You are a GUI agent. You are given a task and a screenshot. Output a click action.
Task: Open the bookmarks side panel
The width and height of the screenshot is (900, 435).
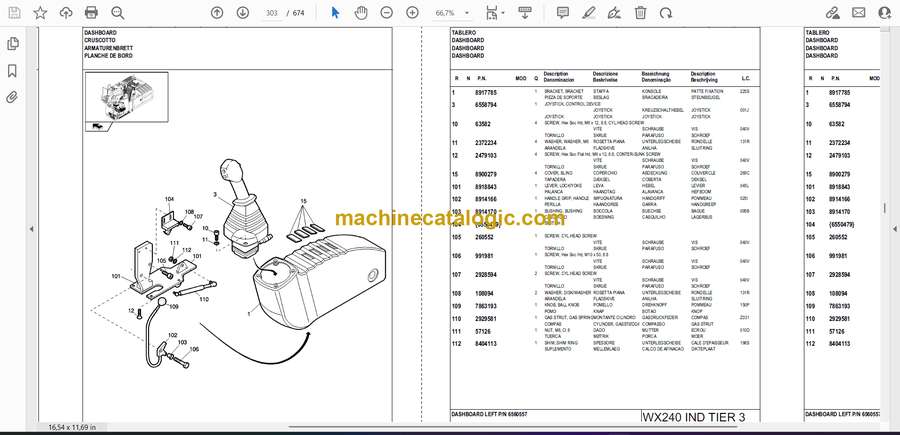12,71
